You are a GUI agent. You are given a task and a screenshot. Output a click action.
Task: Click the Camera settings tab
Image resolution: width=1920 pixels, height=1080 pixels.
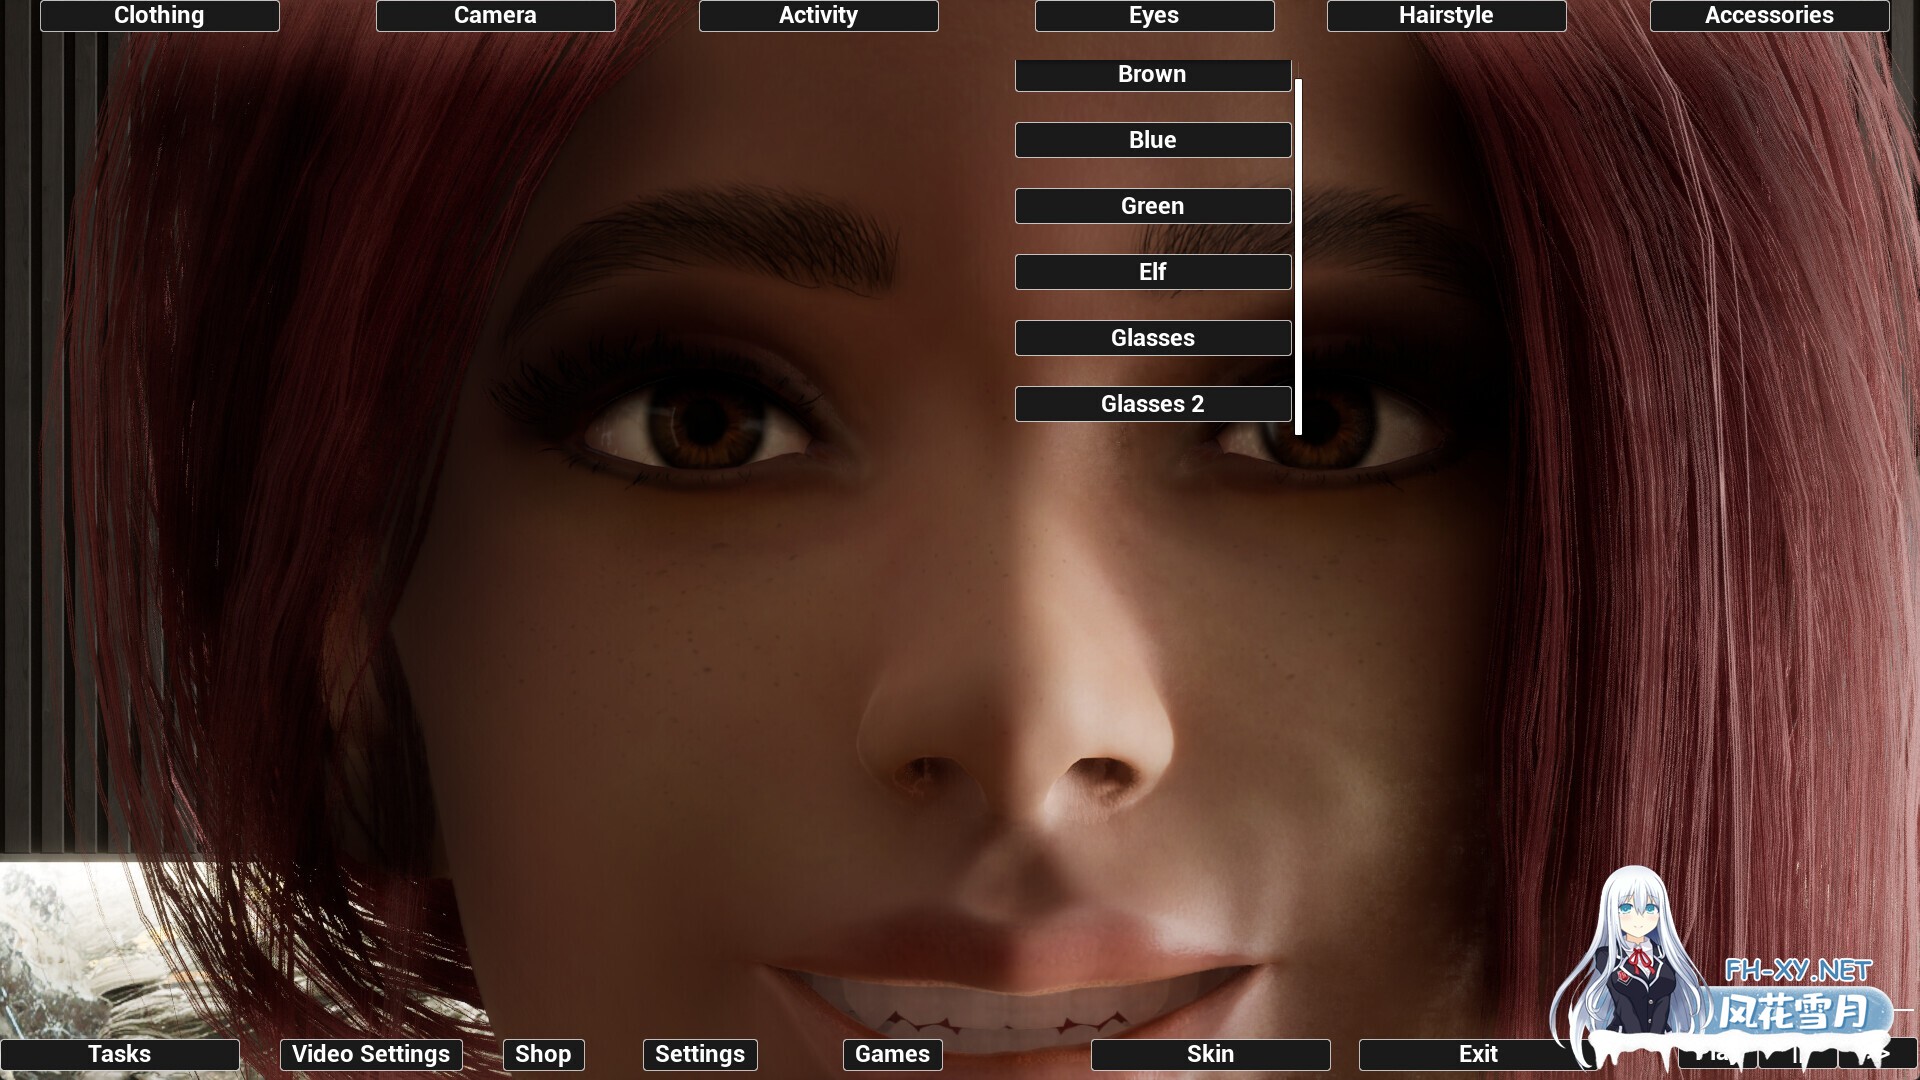[493, 15]
